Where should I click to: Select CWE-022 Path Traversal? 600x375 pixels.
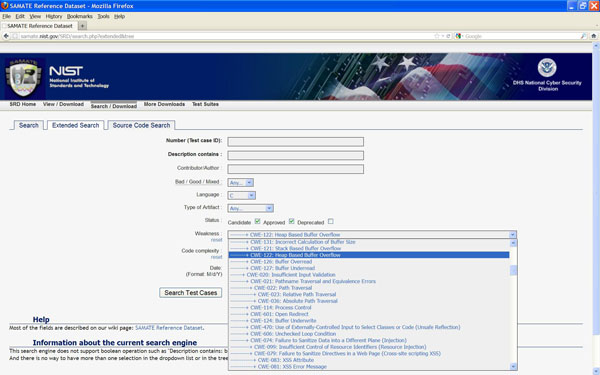tap(369, 288)
